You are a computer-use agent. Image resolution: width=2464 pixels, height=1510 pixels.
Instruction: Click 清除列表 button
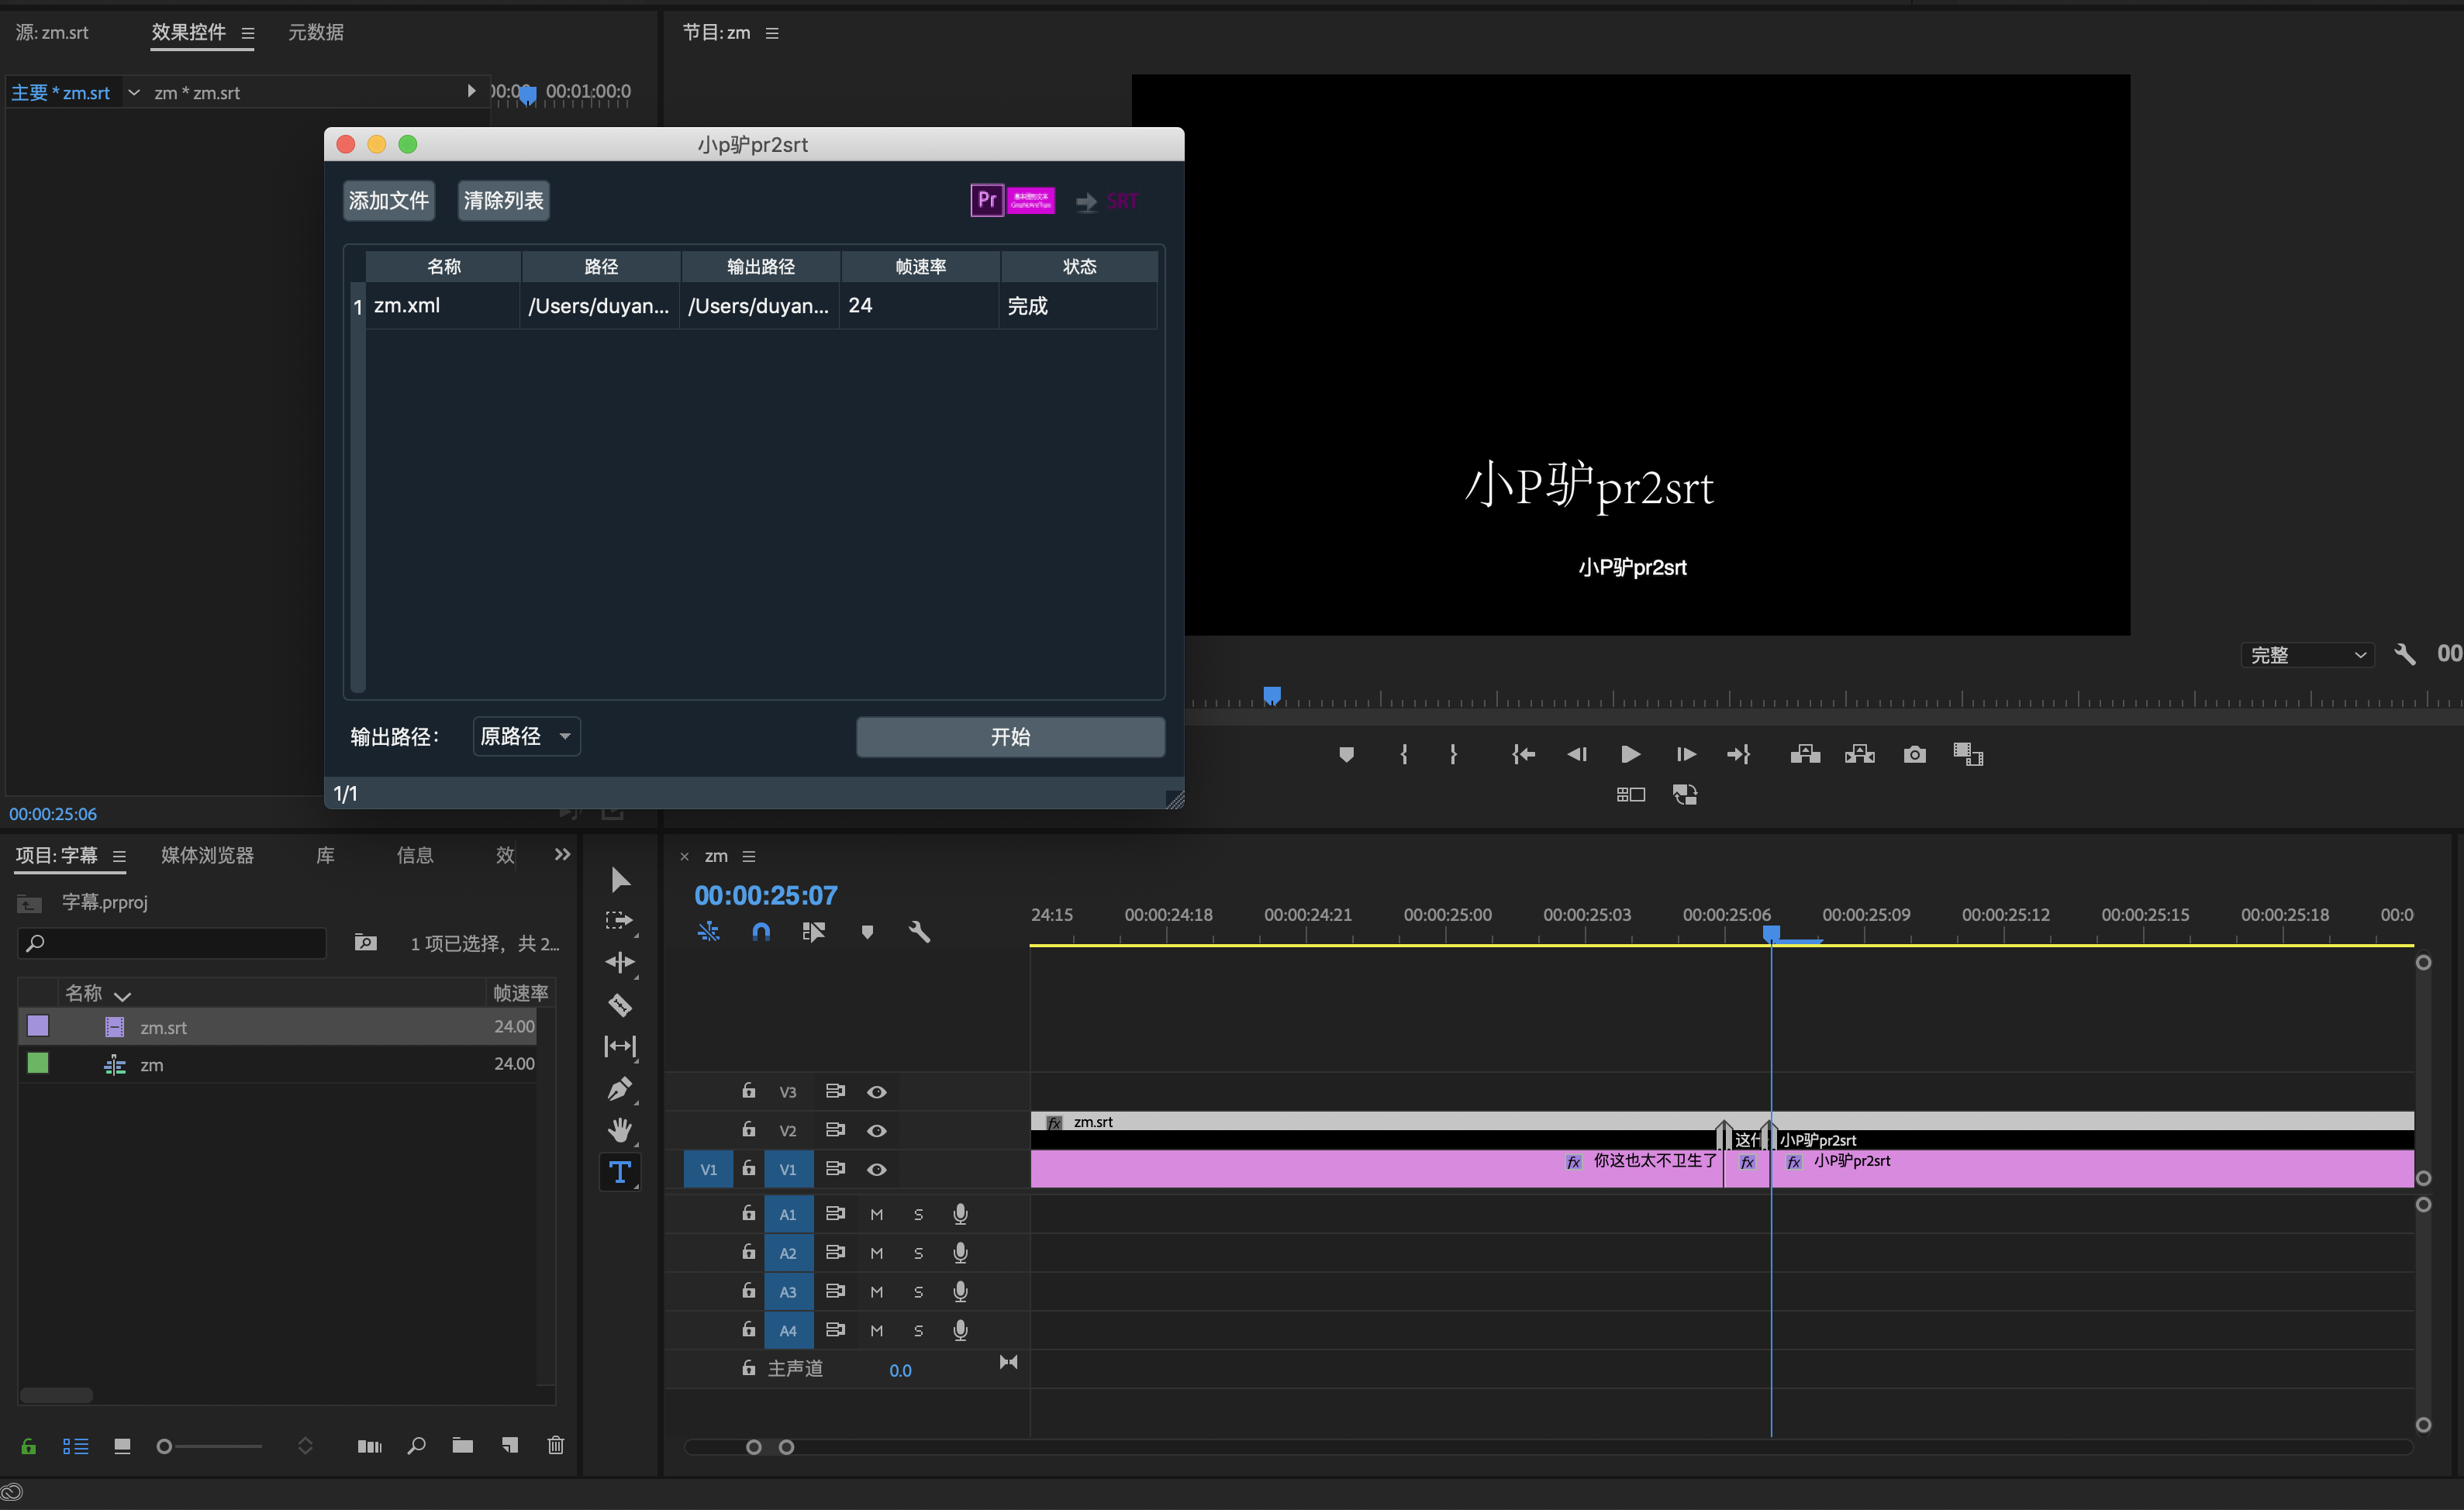(503, 201)
